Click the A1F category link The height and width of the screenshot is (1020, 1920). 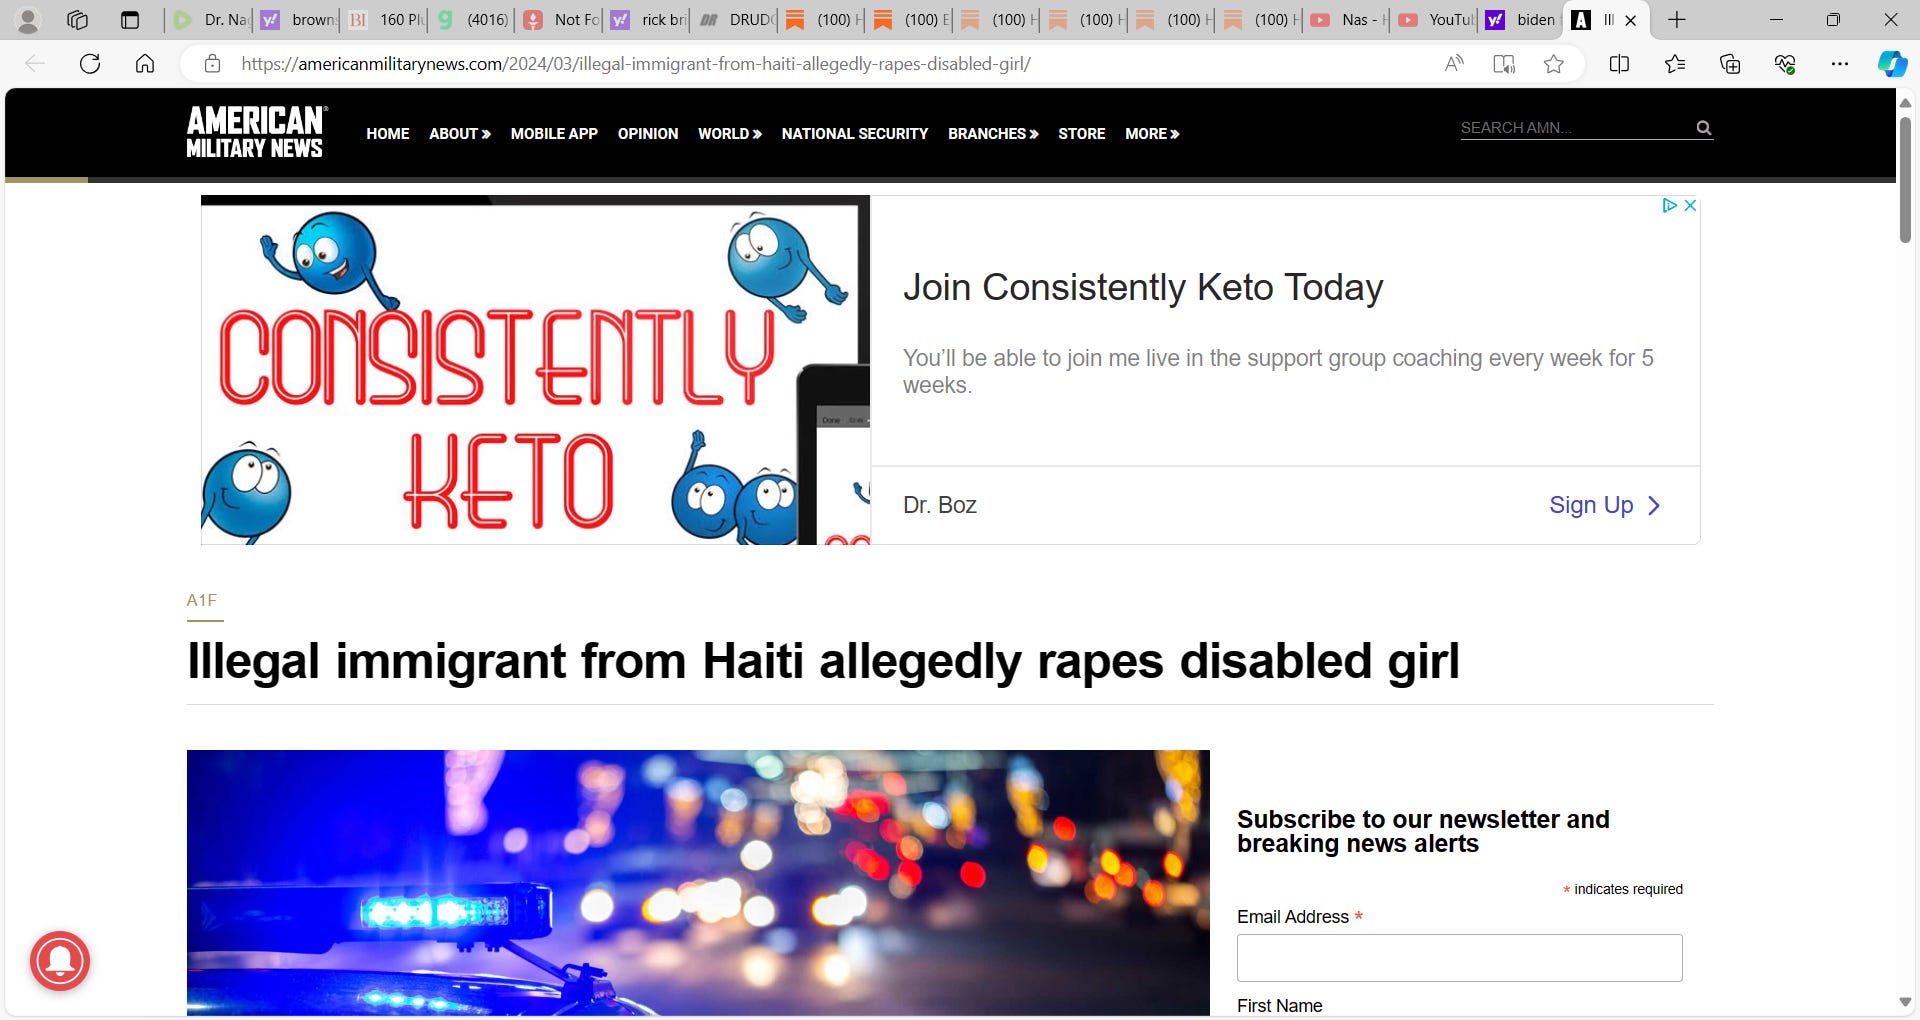(202, 600)
